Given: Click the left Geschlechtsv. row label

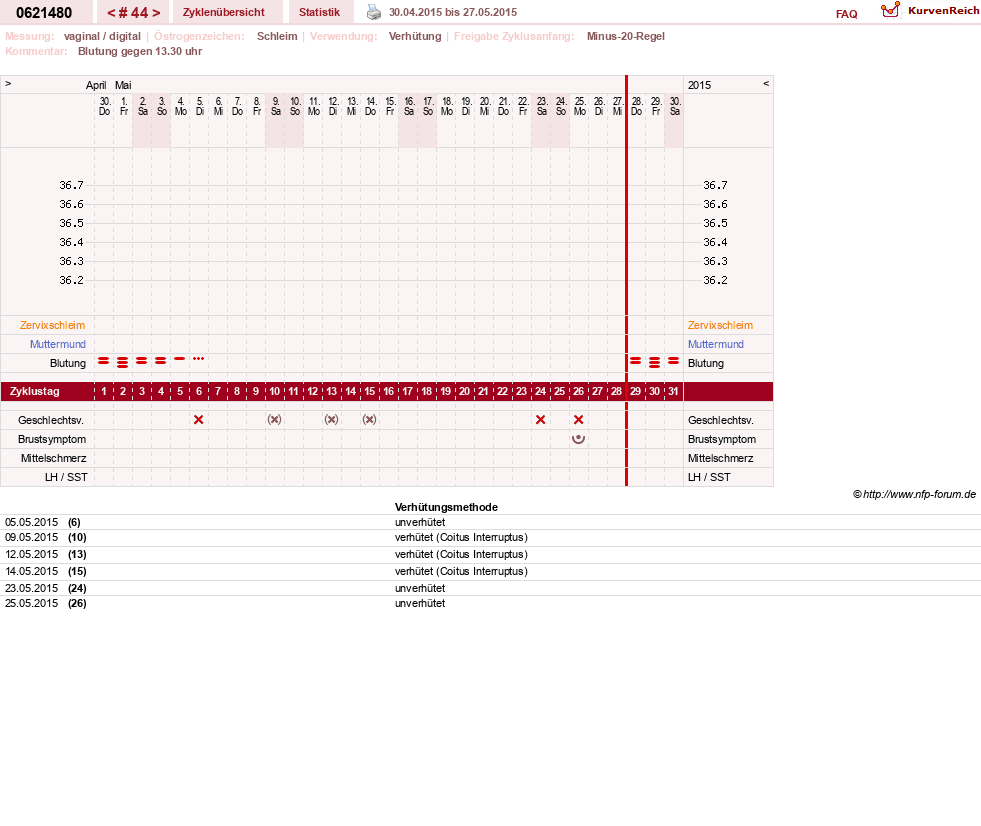Looking at the screenshot, I should pos(51,421).
